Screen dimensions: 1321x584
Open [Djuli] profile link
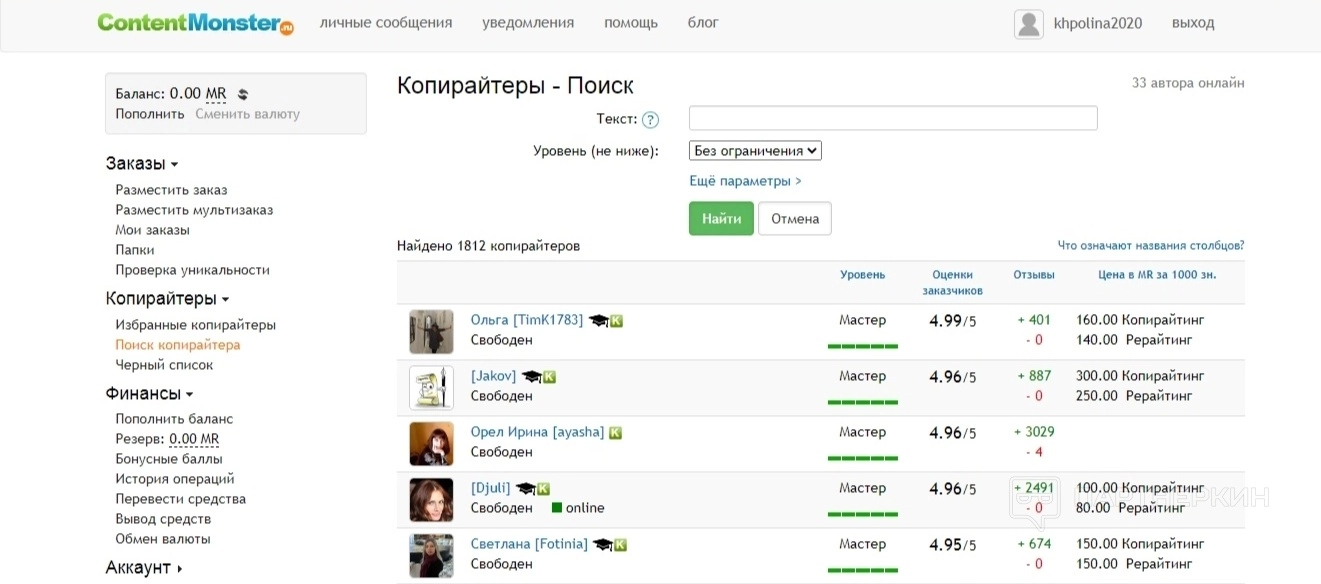coord(490,488)
